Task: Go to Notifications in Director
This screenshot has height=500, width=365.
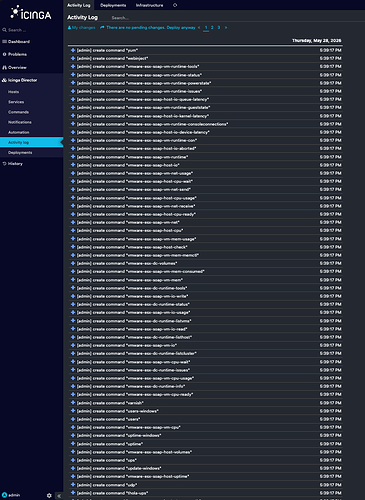Action: pos(20,122)
